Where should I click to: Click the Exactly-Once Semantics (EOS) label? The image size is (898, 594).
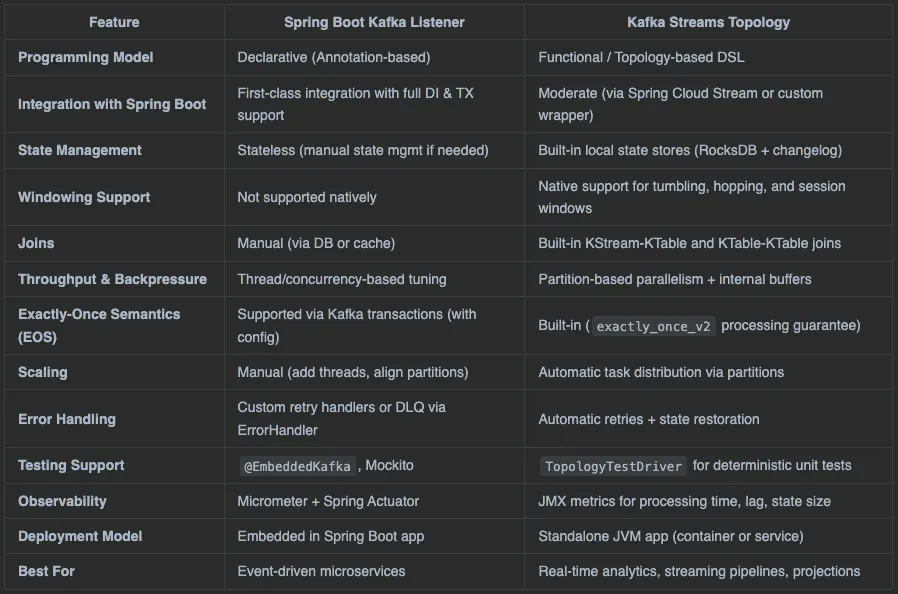(99, 325)
